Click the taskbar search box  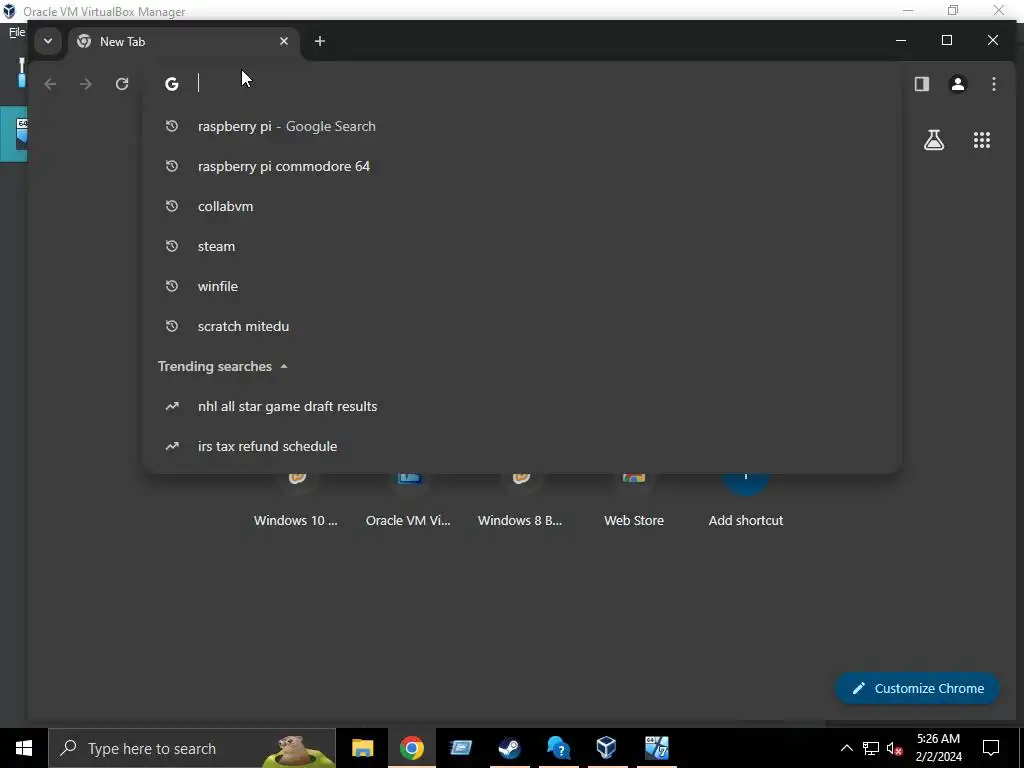coord(192,748)
